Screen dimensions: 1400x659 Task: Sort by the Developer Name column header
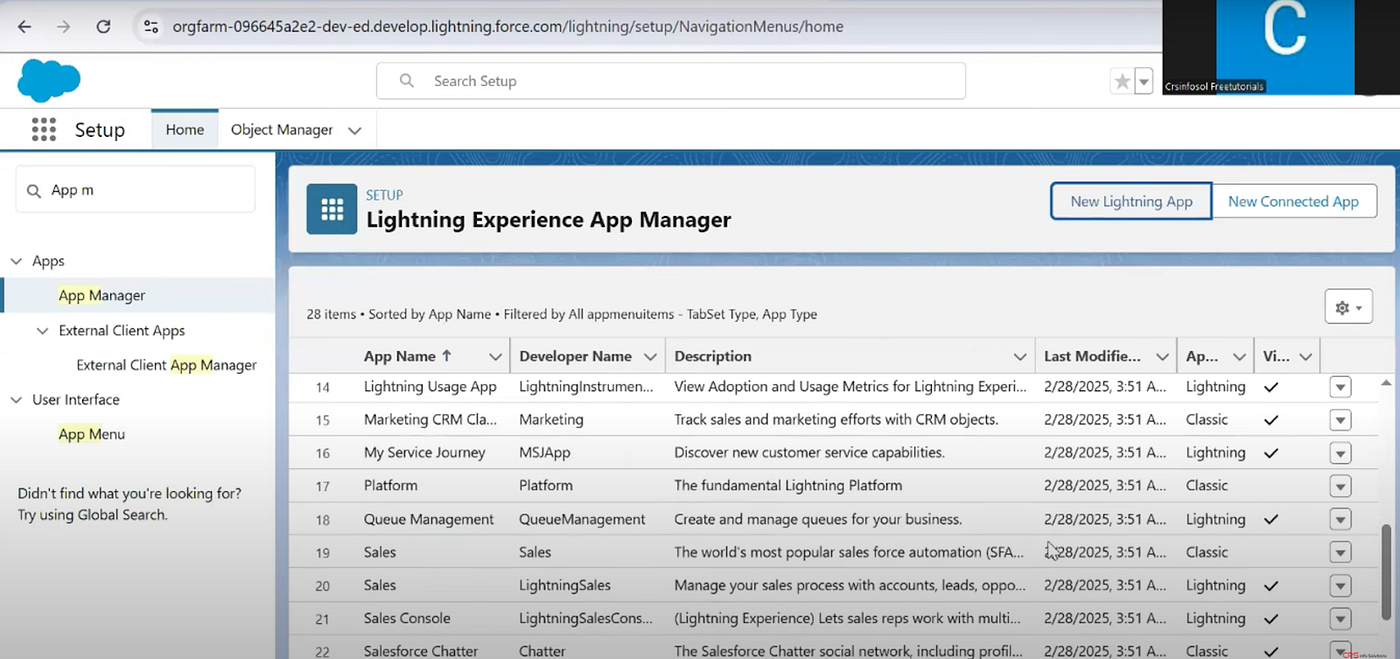pos(575,356)
